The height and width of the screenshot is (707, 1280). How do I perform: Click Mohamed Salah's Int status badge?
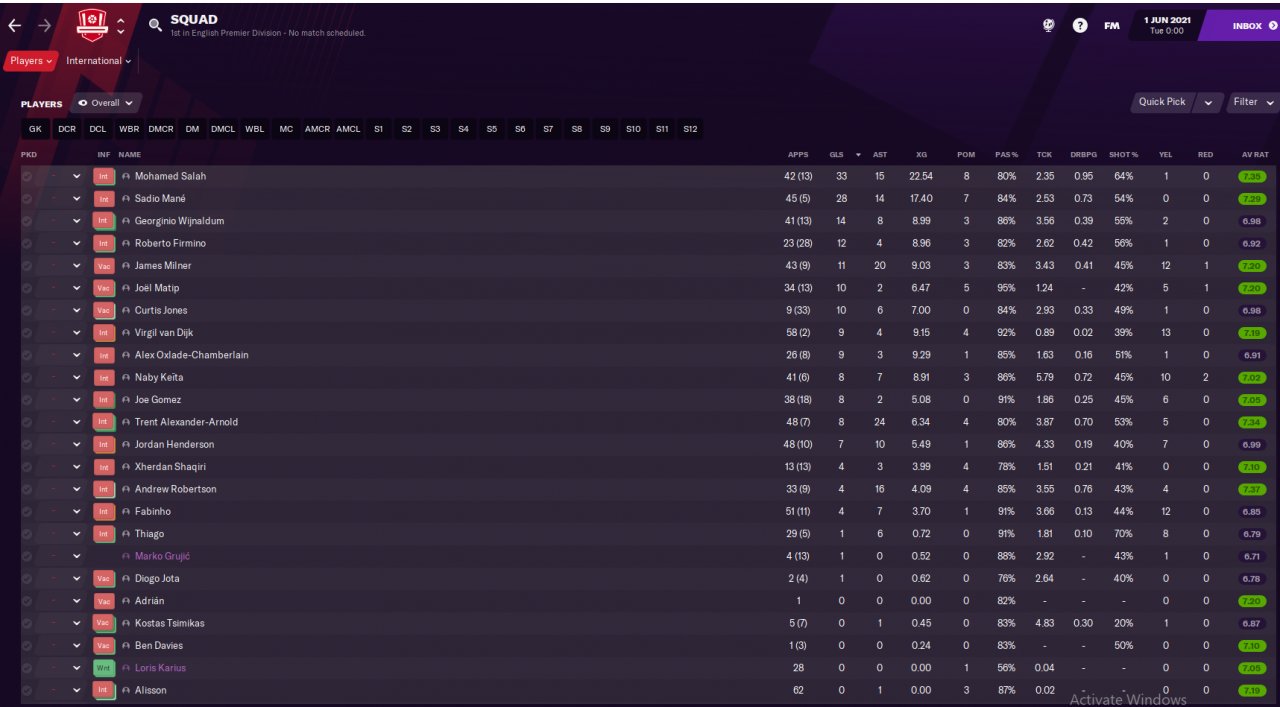104,176
